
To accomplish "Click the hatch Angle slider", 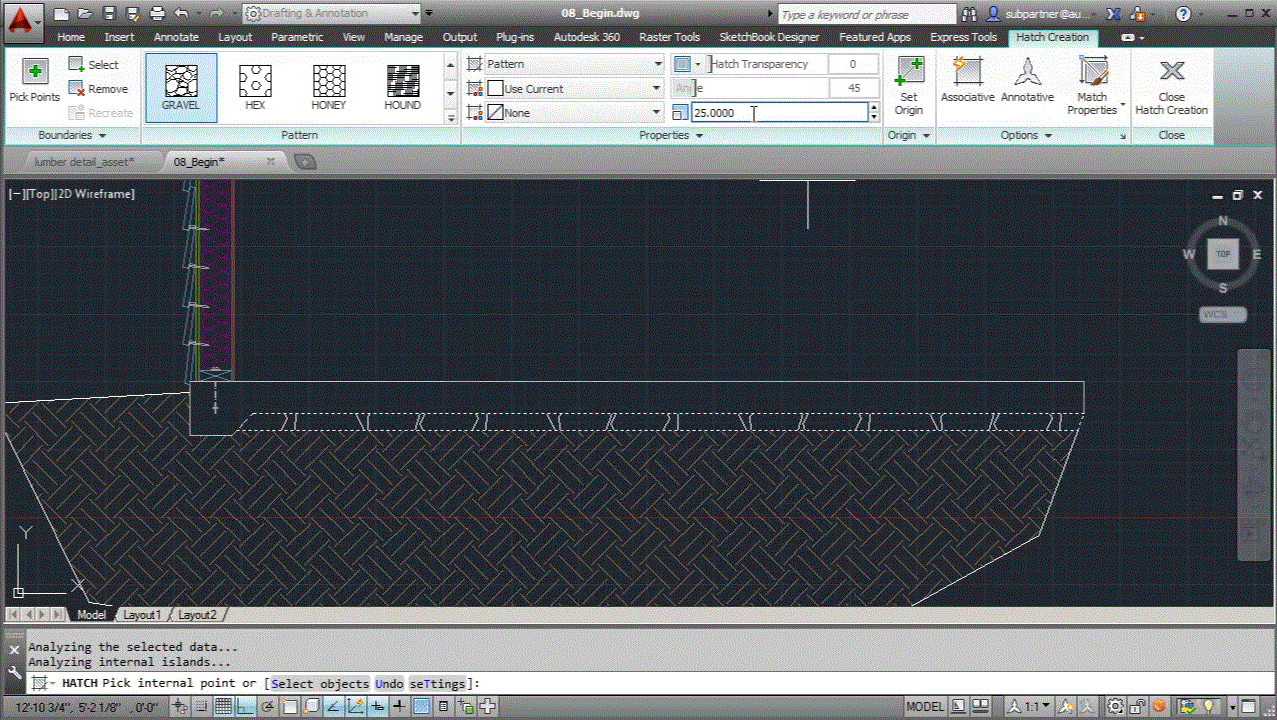I will pyautogui.click(x=750, y=88).
